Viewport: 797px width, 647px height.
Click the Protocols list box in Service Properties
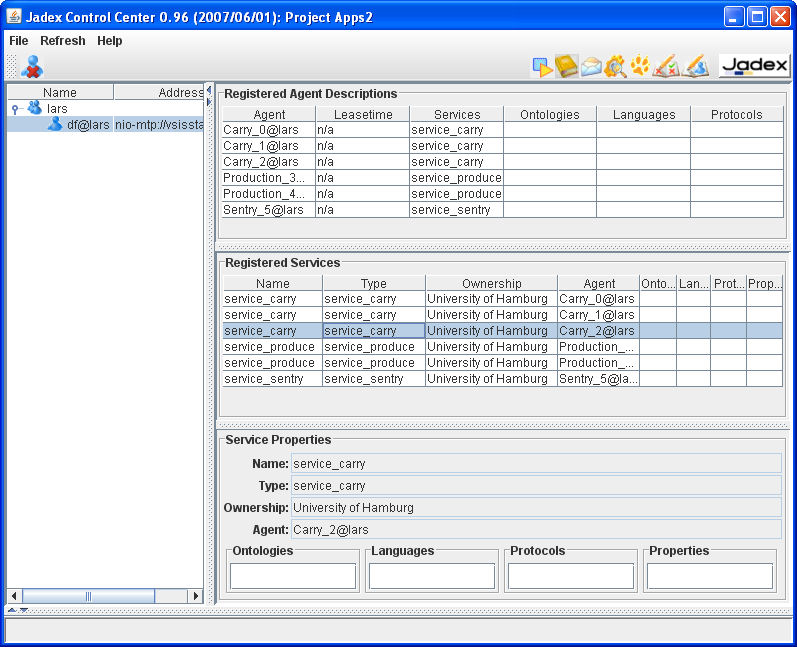click(571, 576)
